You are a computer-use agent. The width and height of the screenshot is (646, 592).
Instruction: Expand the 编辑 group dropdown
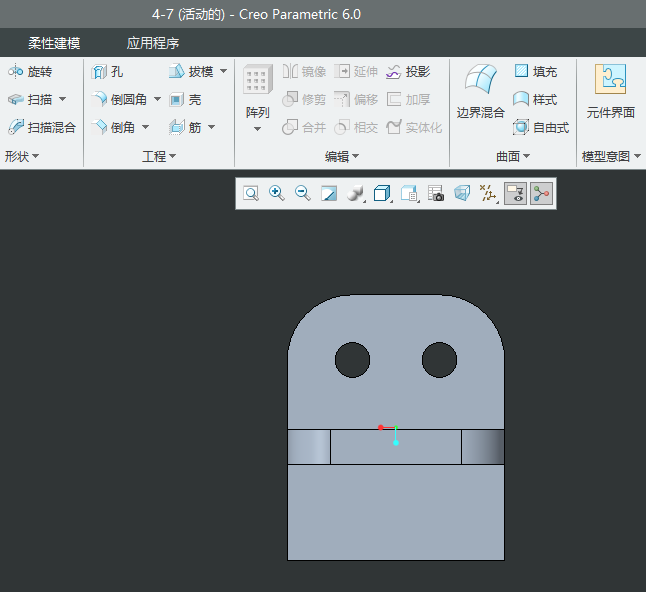pos(355,157)
